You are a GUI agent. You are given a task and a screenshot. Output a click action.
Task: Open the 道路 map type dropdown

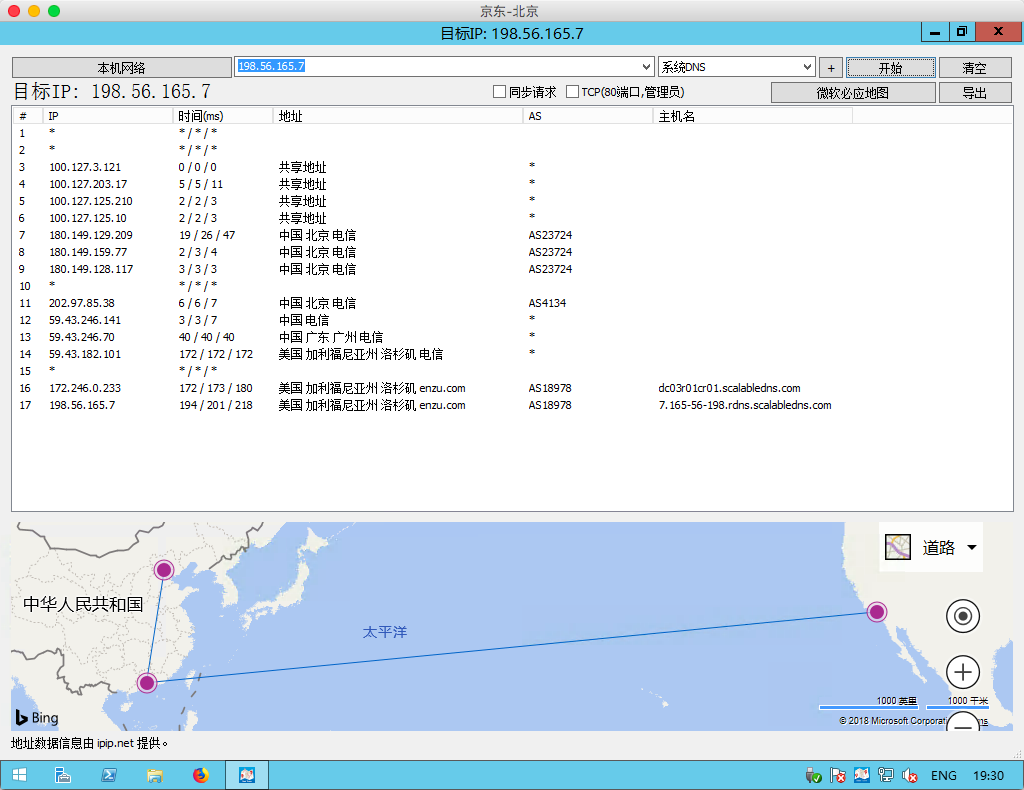point(931,547)
